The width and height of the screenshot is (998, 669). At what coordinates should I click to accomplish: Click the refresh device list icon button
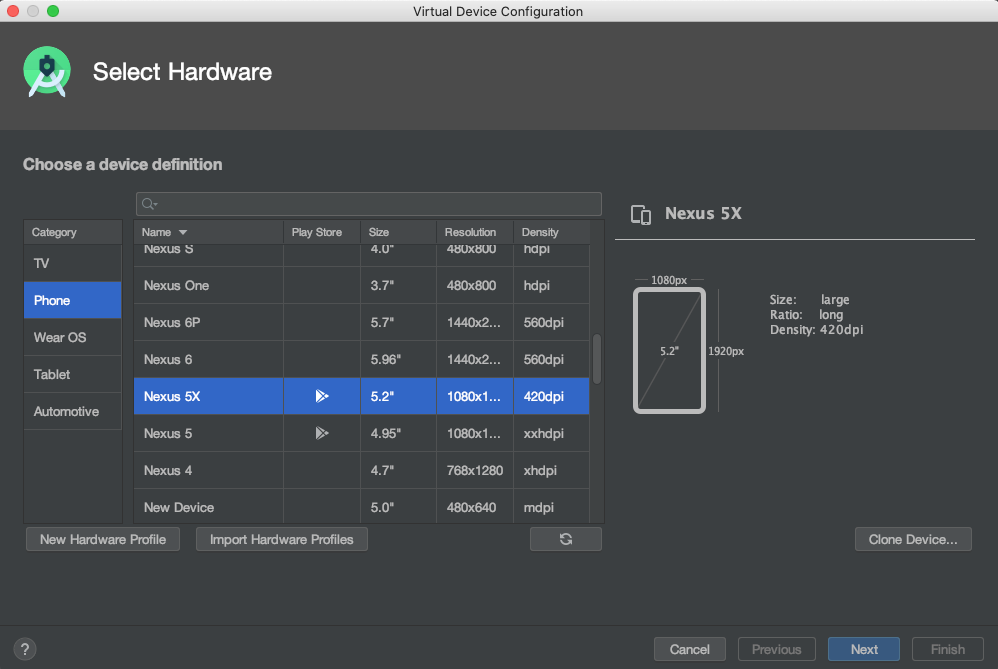coord(565,539)
